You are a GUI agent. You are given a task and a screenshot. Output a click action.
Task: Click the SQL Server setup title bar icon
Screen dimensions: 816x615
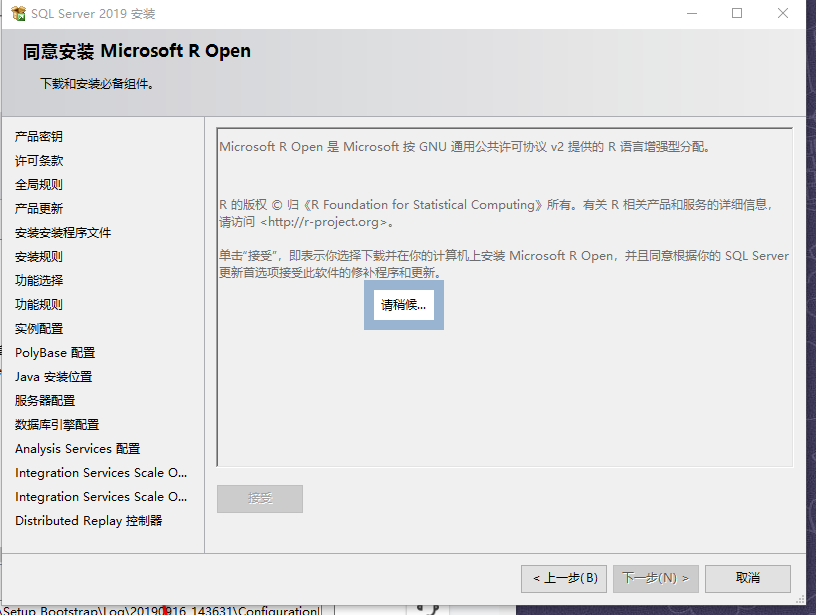pyautogui.click(x=18, y=14)
